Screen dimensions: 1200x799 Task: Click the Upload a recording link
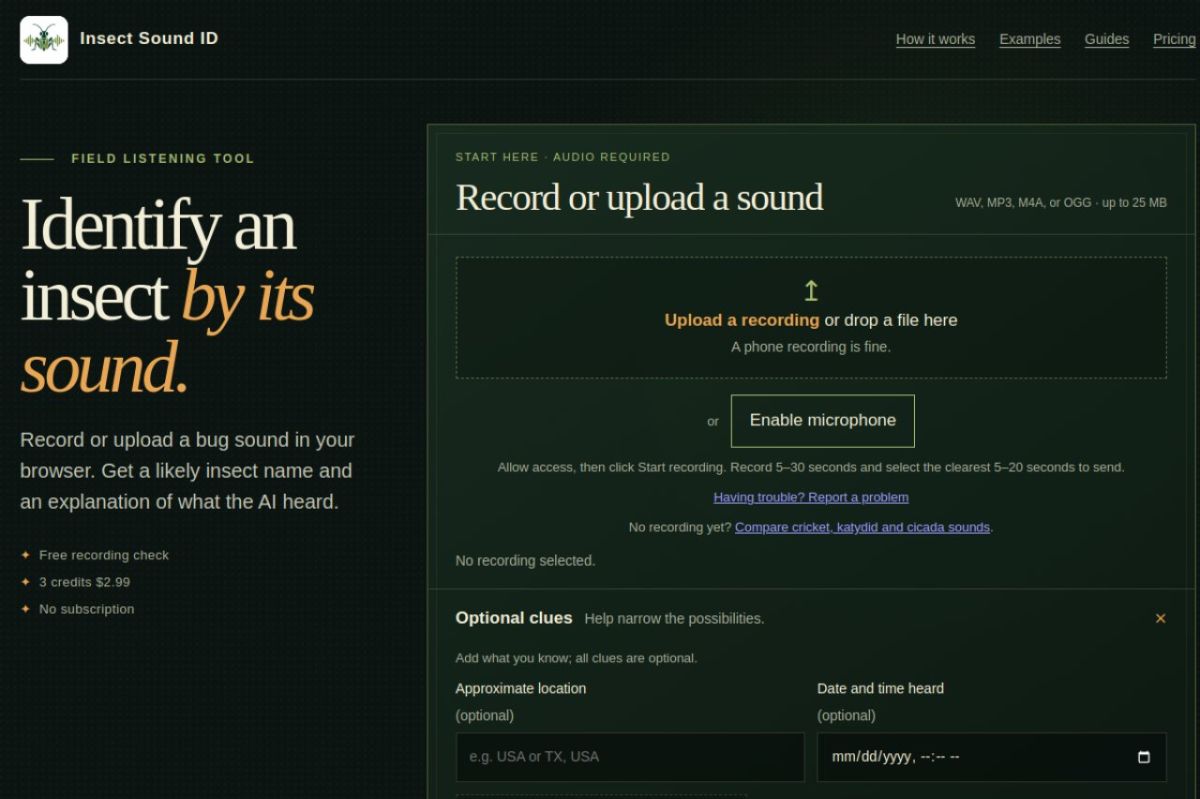pyautogui.click(x=742, y=320)
